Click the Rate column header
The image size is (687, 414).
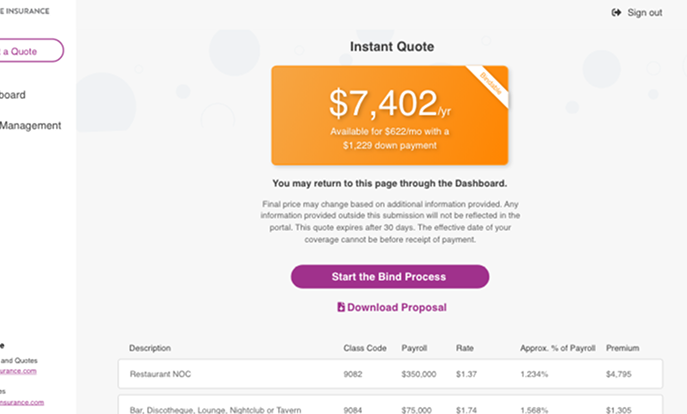[x=464, y=348]
